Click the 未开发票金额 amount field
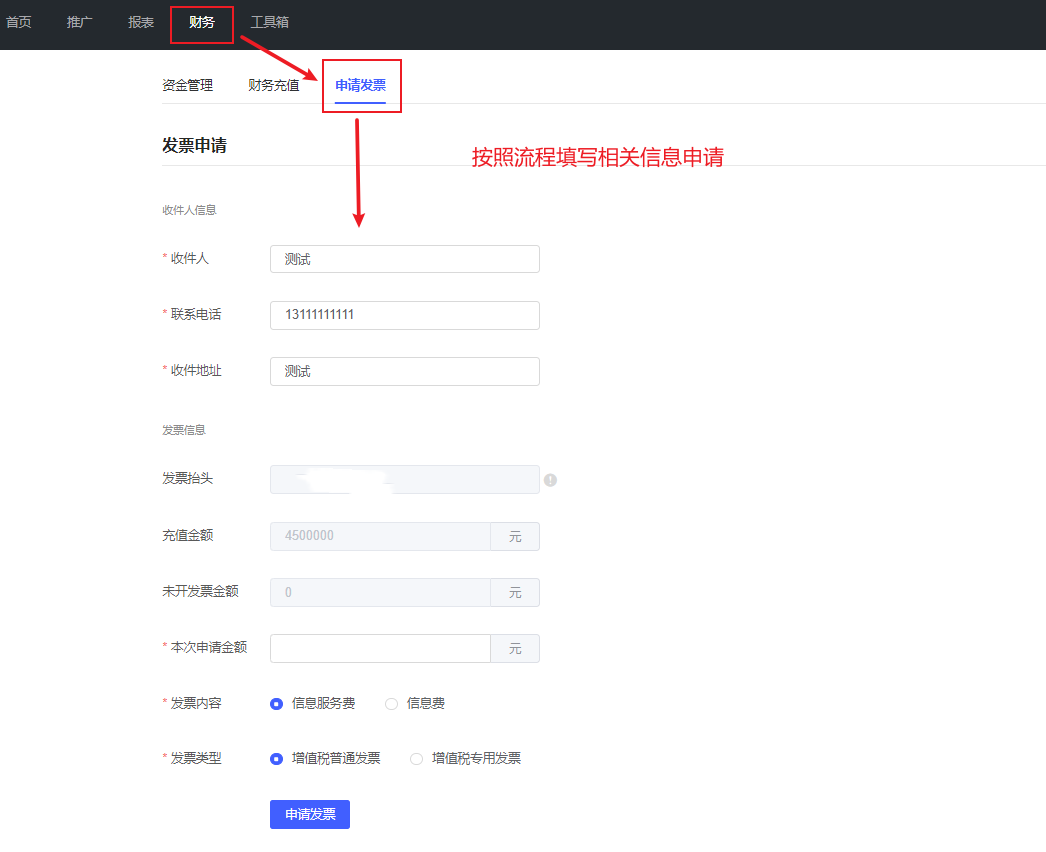1046x852 pixels. tap(380, 592)
